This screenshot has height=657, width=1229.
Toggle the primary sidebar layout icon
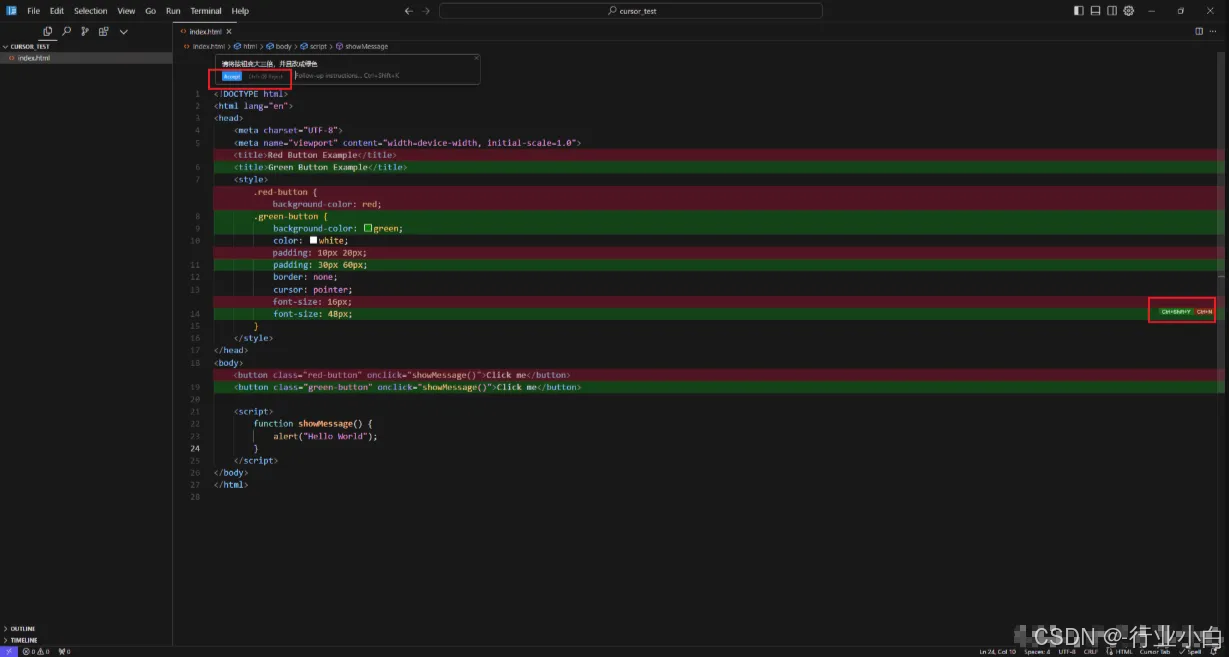point(1079,11)
